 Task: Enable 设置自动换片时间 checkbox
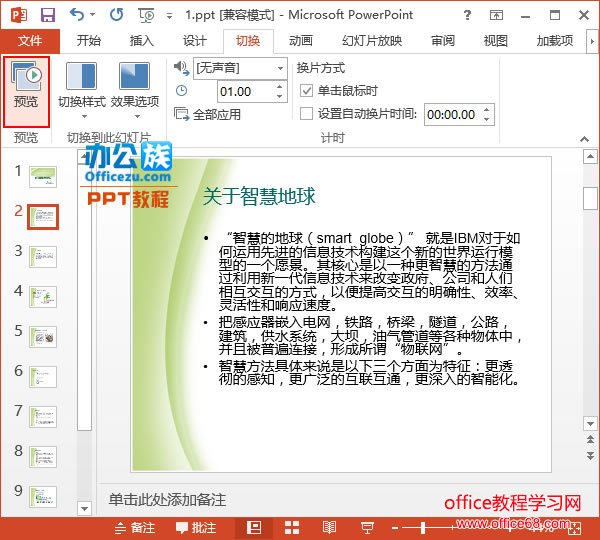pyautogui.click(x=306, y=114)
